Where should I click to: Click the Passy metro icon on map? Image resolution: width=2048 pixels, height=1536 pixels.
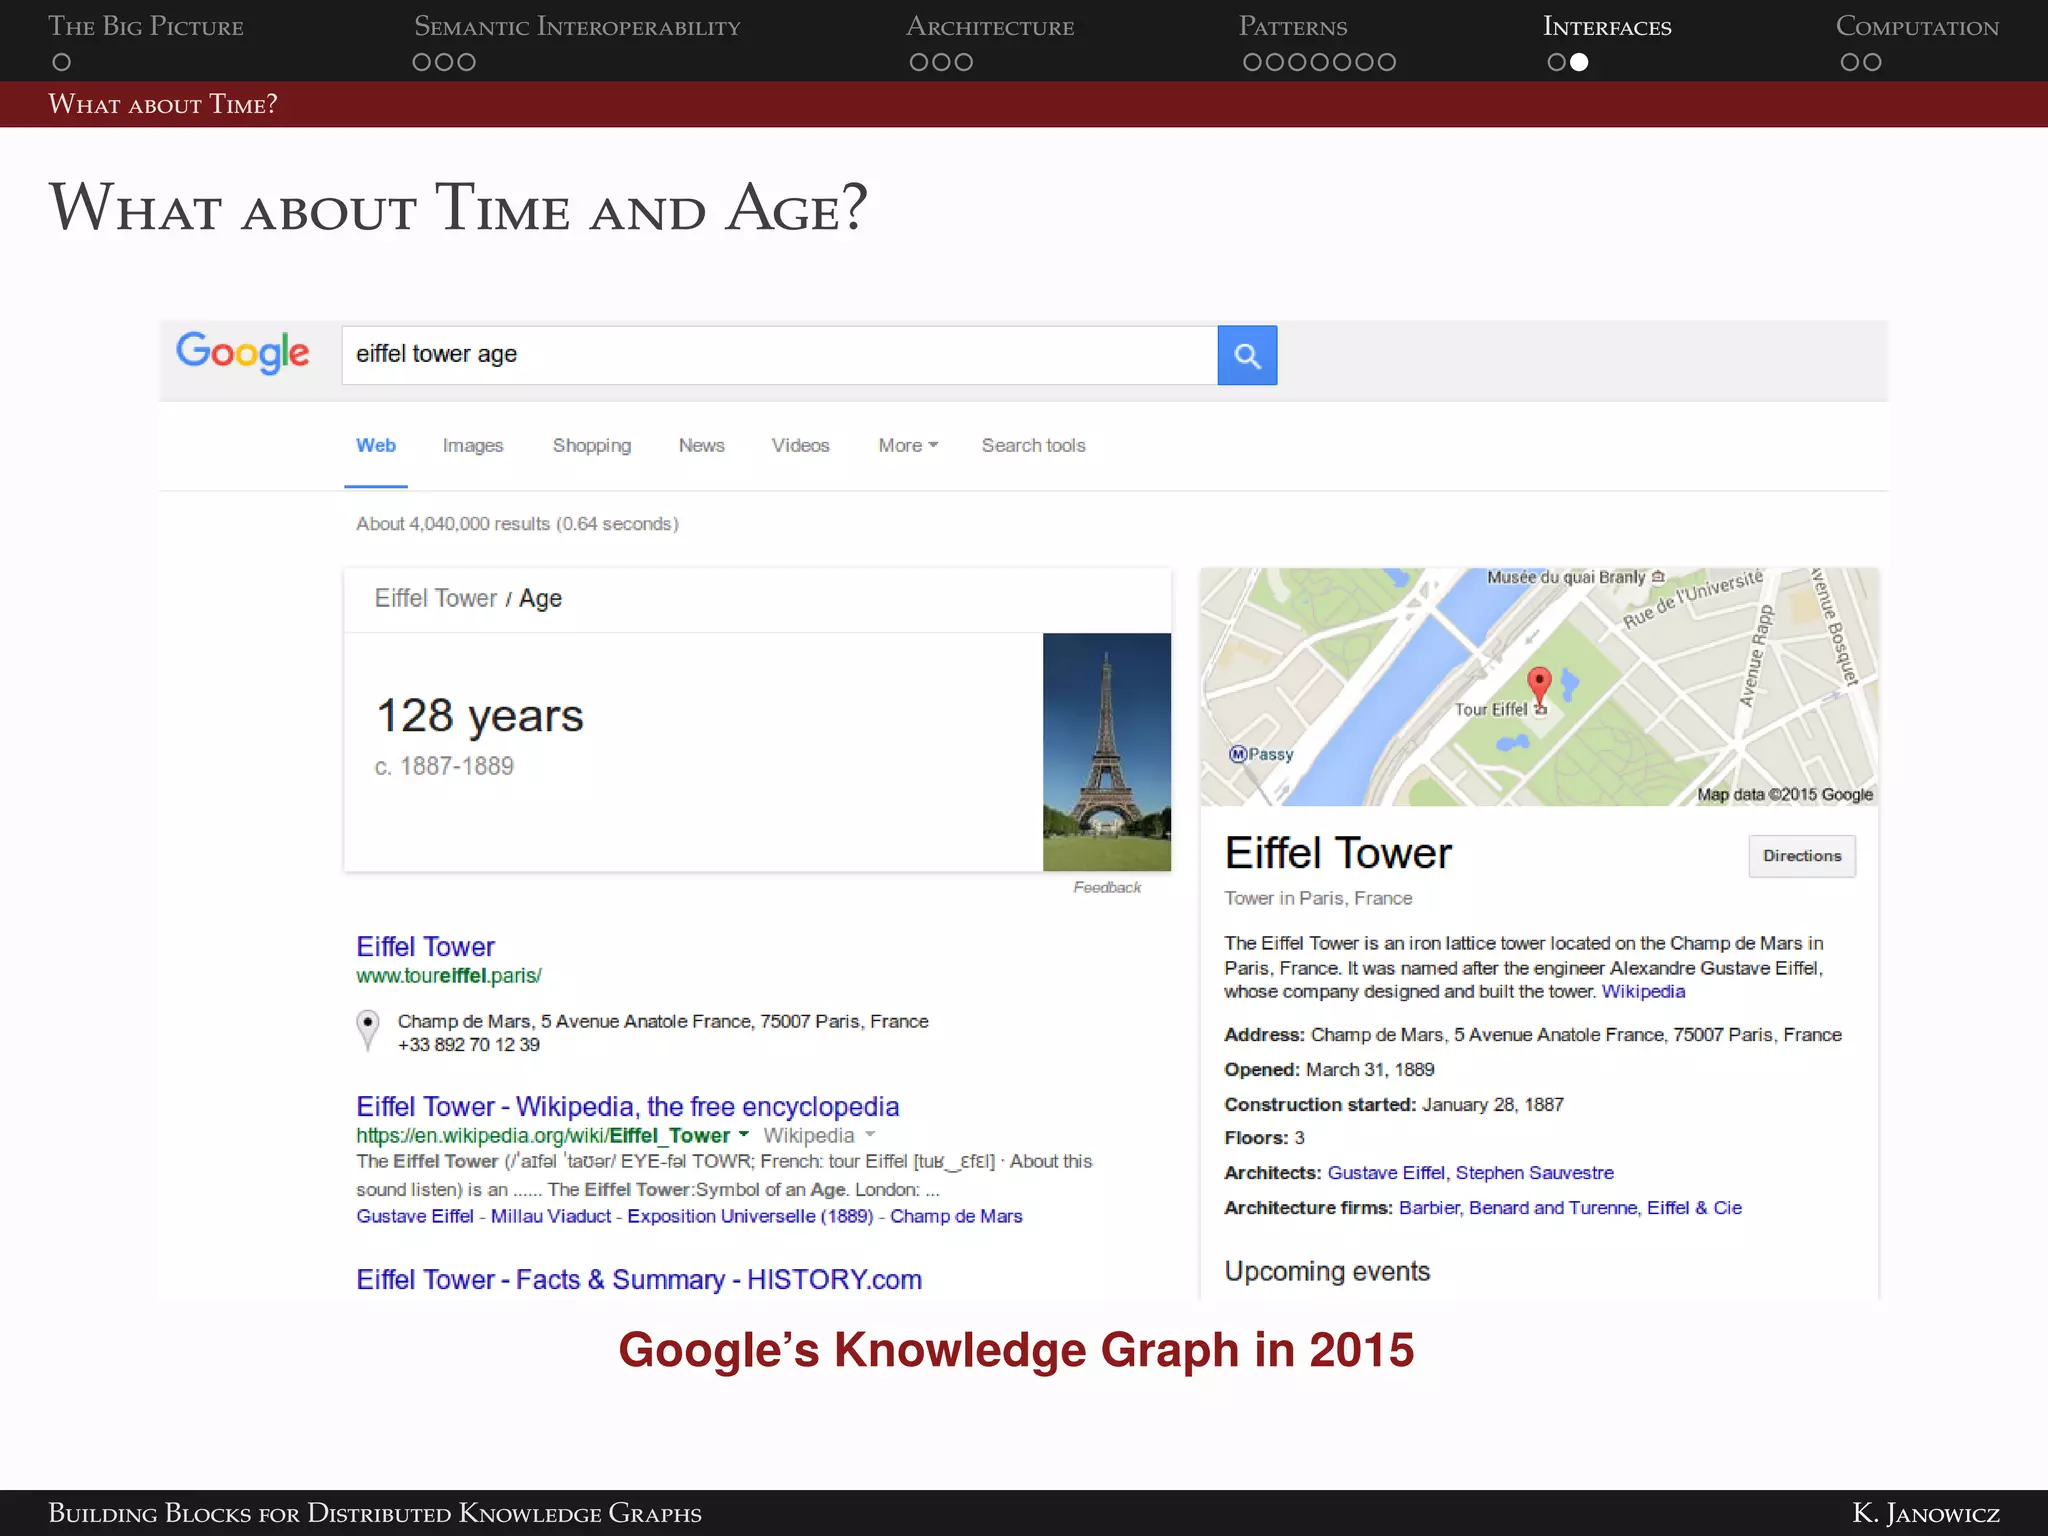[1238, 754]
